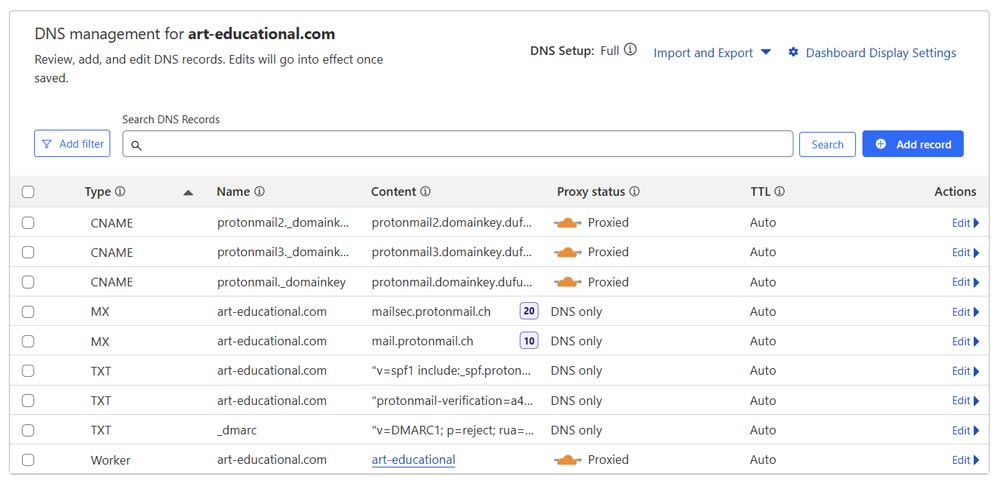
Task: Click the orange cloud on protonmail2 CNAME row
Action: [x=568, y=223]
